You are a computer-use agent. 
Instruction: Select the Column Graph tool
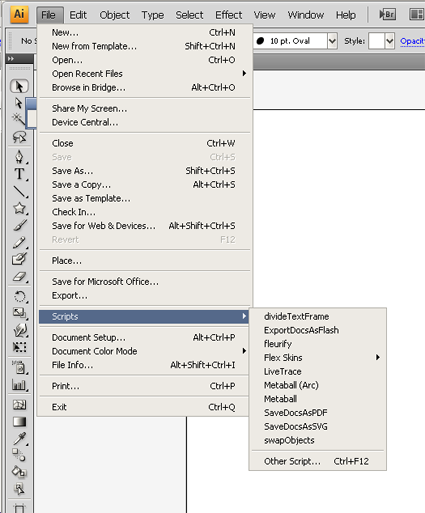[x=19, y=385]
